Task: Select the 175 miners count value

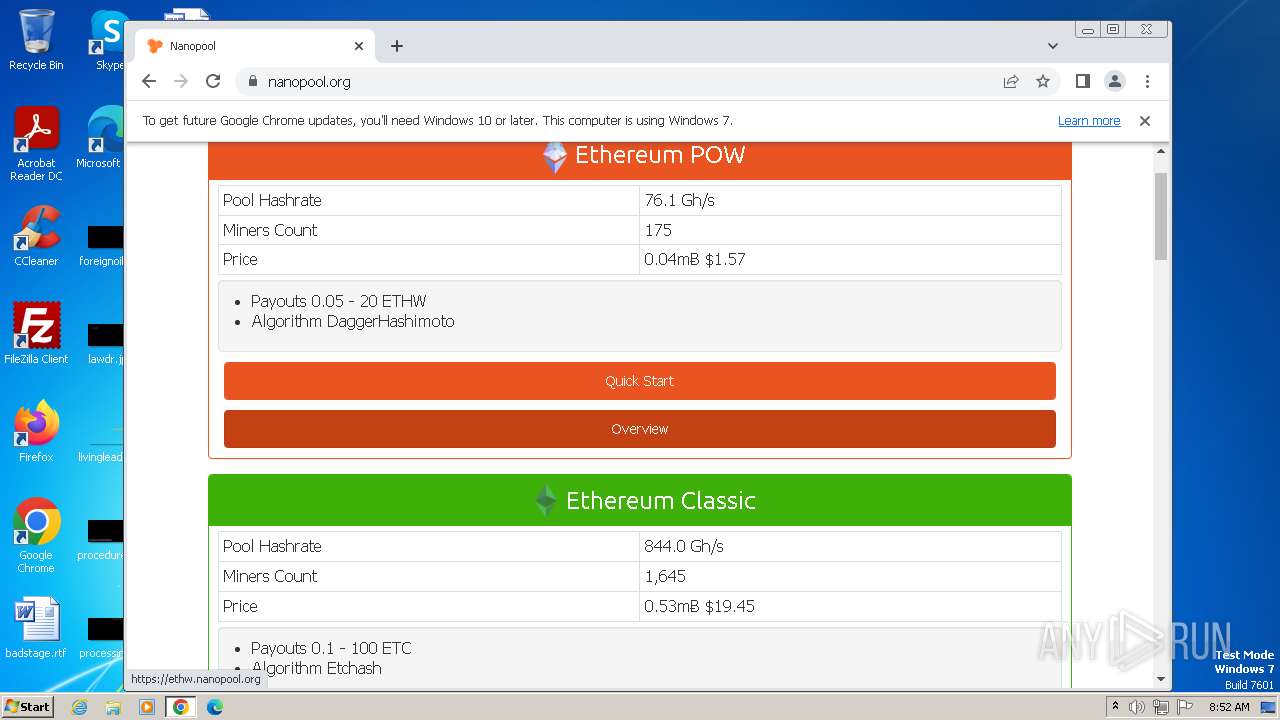Action: [x=658, y=230]
